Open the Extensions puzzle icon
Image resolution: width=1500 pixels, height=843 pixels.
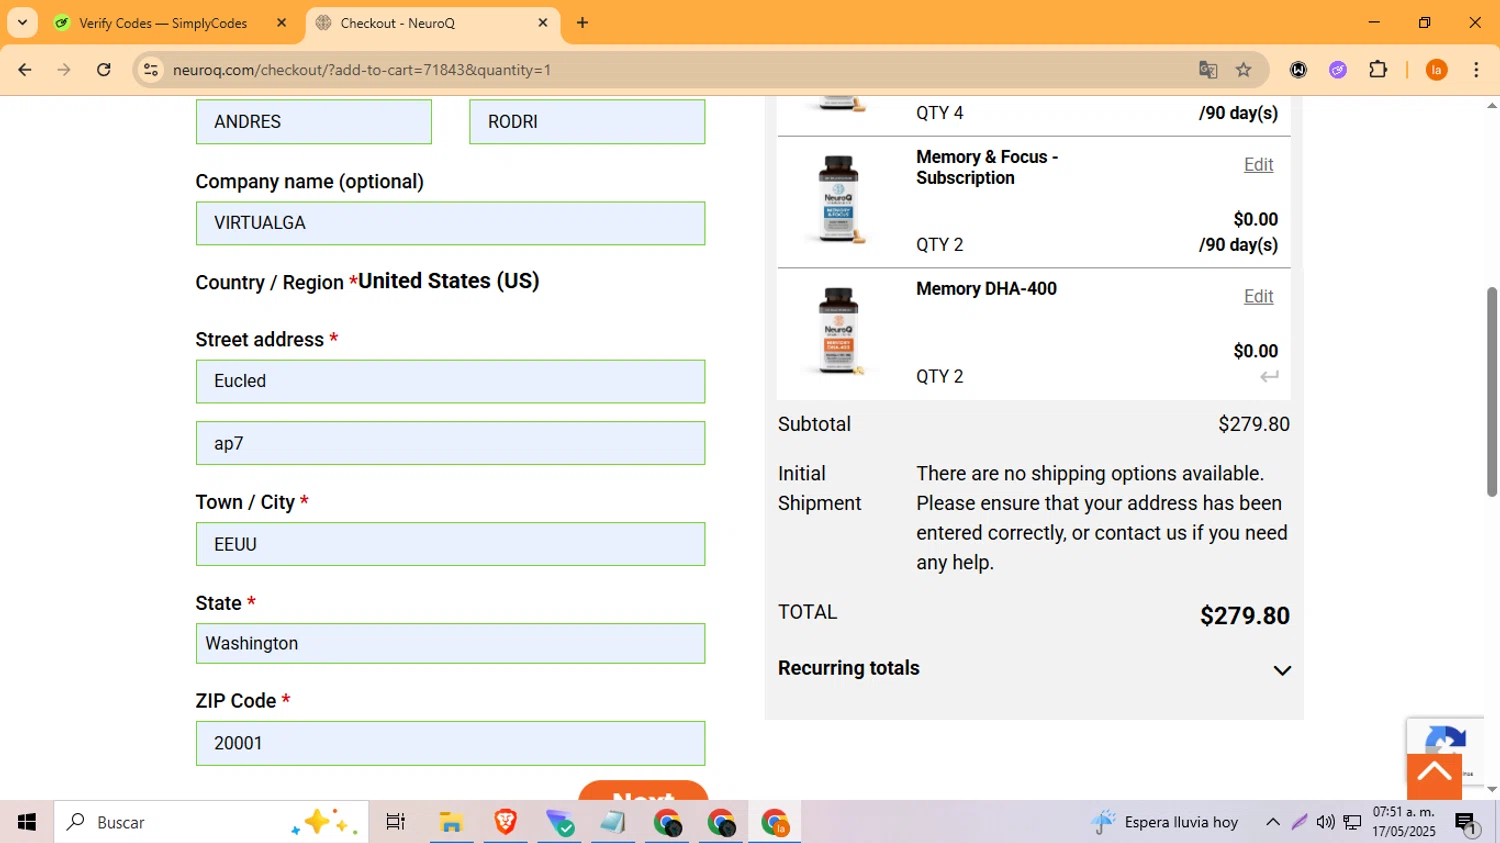click(1378, 70)
